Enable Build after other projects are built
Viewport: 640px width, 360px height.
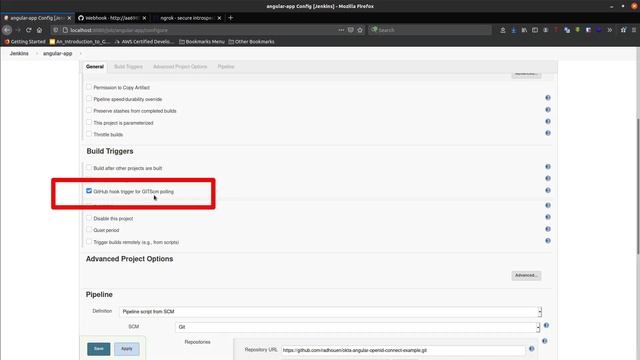point(89,167)
